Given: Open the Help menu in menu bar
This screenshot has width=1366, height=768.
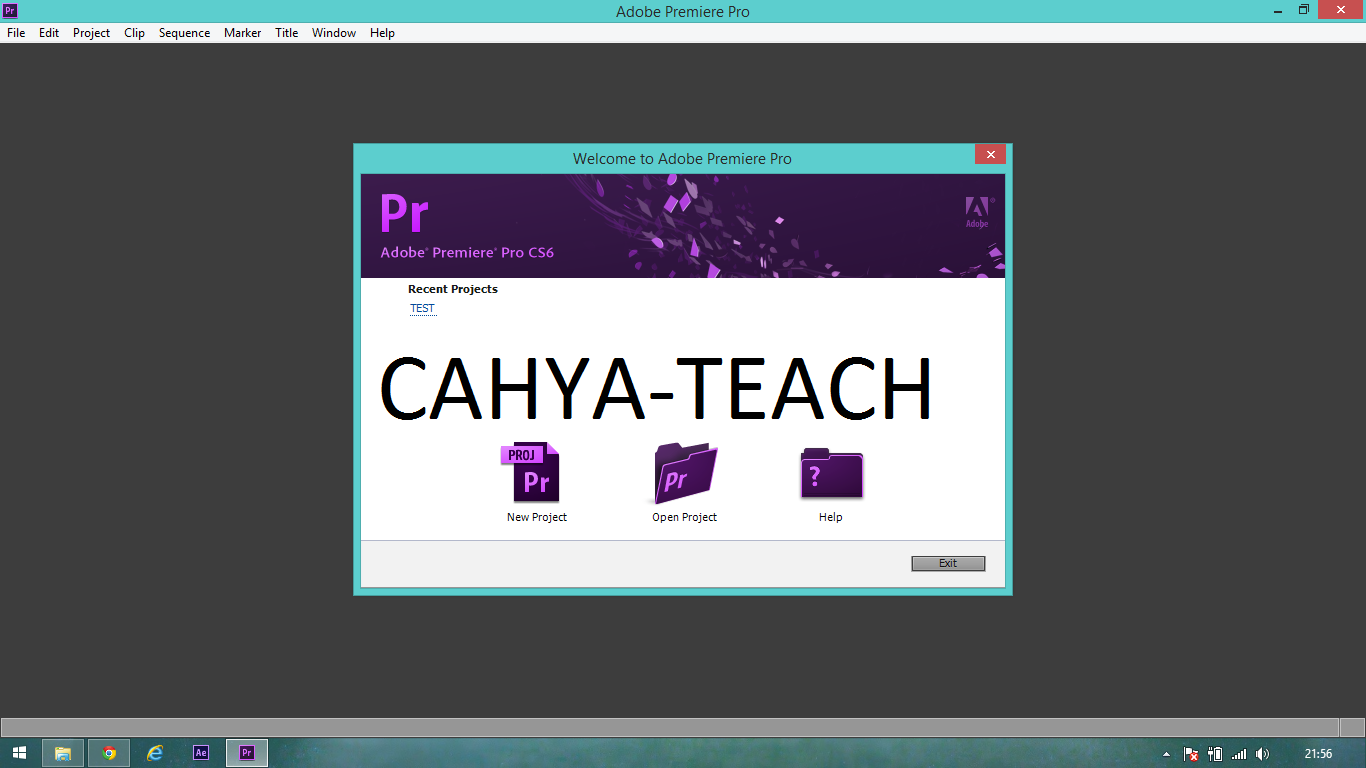Looking at the screenshot, I should point(382,33).
